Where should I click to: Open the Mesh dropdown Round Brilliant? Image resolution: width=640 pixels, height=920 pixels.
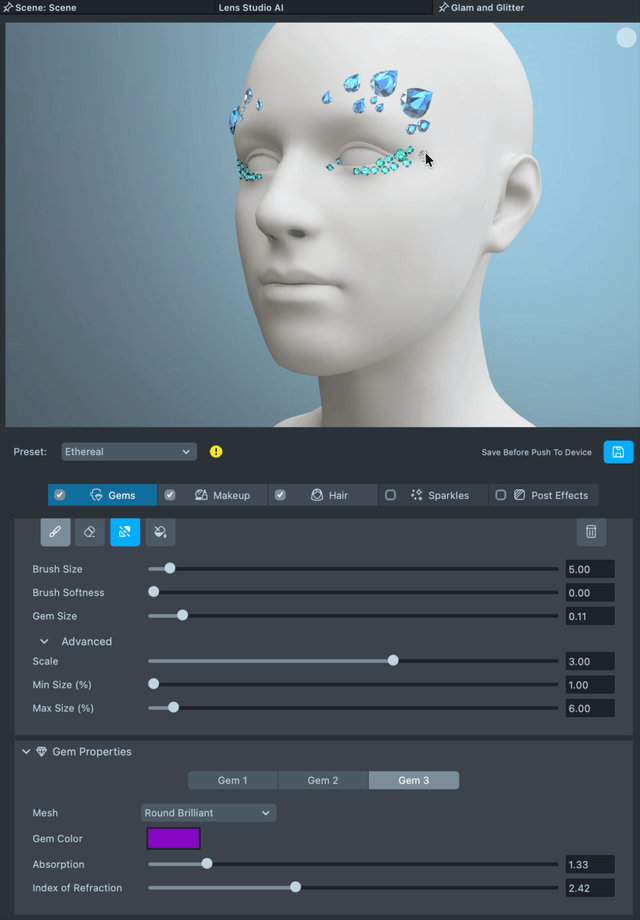[208, 813]
